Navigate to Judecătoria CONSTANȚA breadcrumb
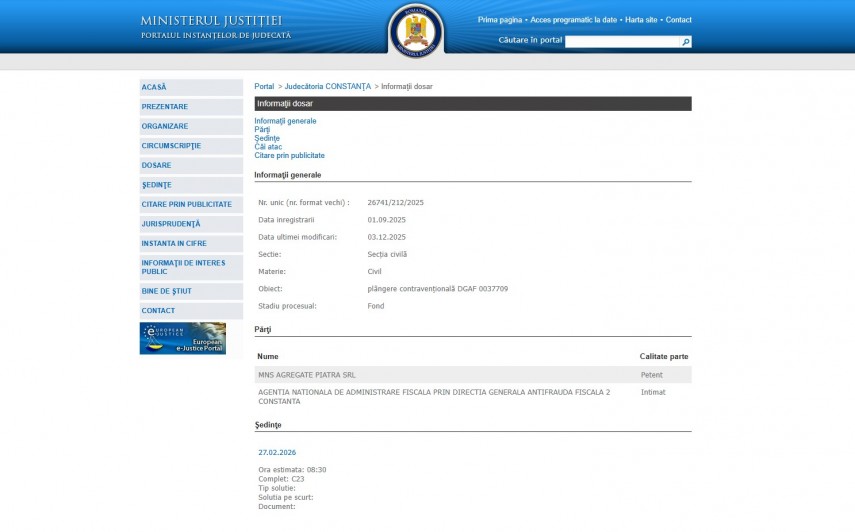The image size is (855, 532). (327, 87)
